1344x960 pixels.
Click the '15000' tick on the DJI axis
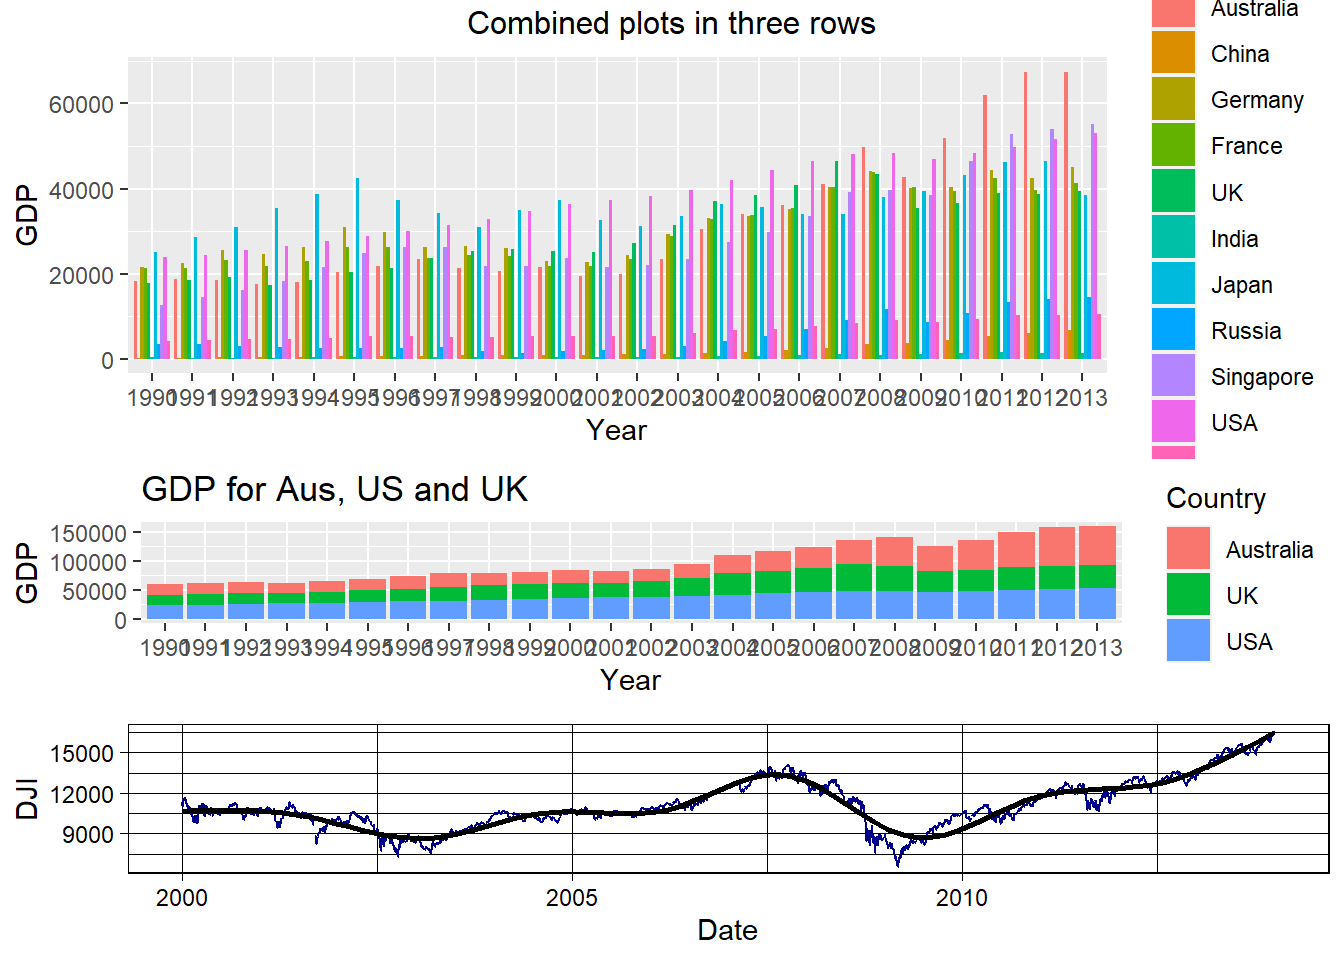81,753
